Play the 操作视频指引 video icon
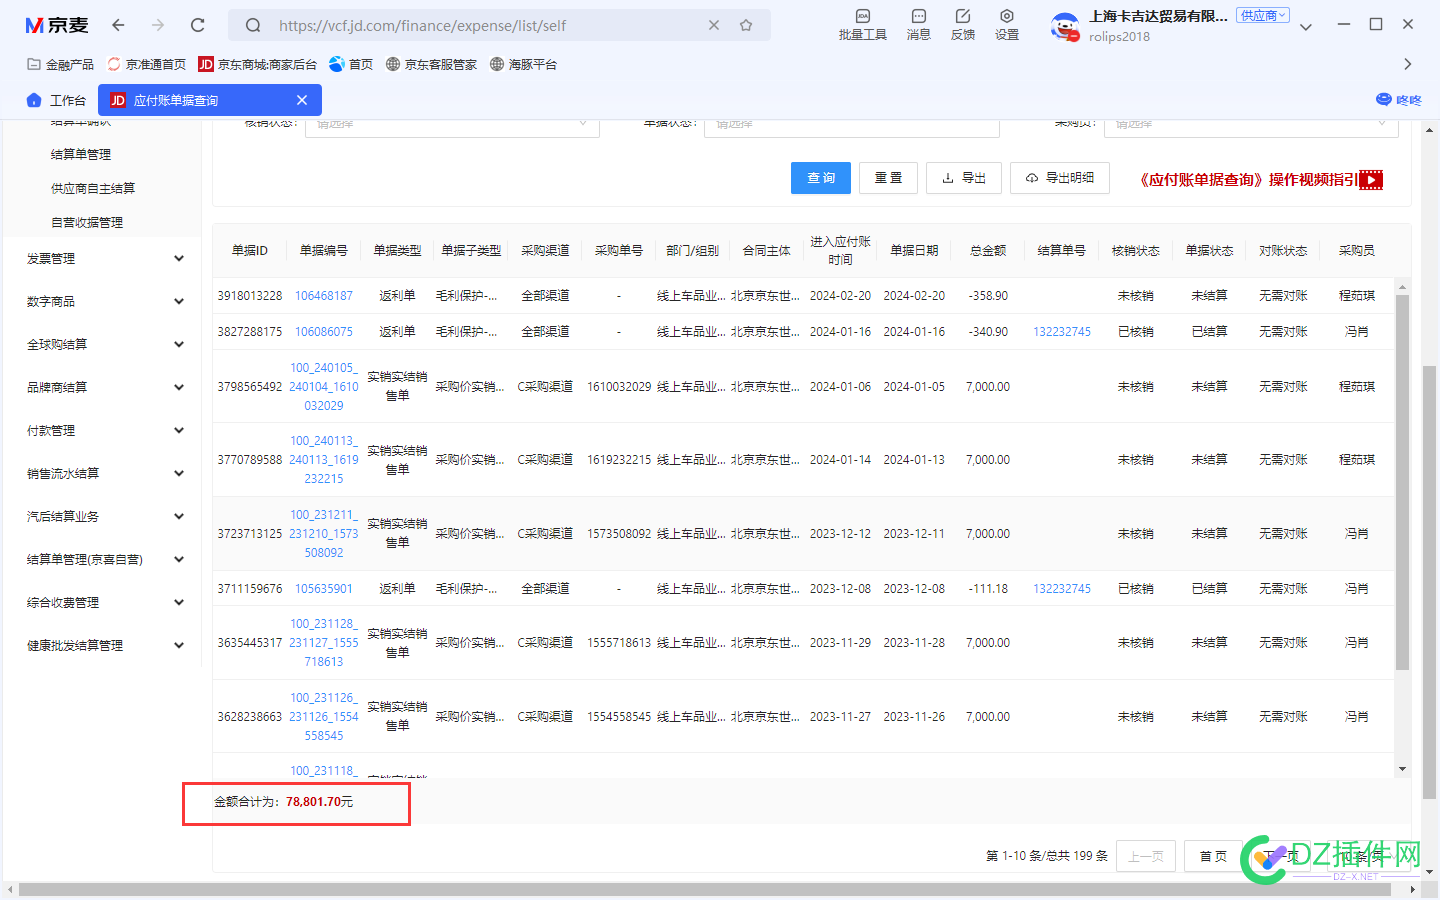 tap(1371, 180)
